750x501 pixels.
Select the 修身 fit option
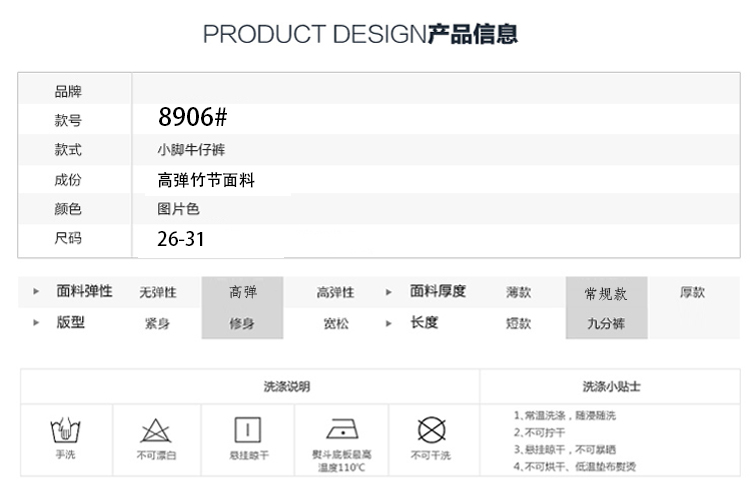242,323
